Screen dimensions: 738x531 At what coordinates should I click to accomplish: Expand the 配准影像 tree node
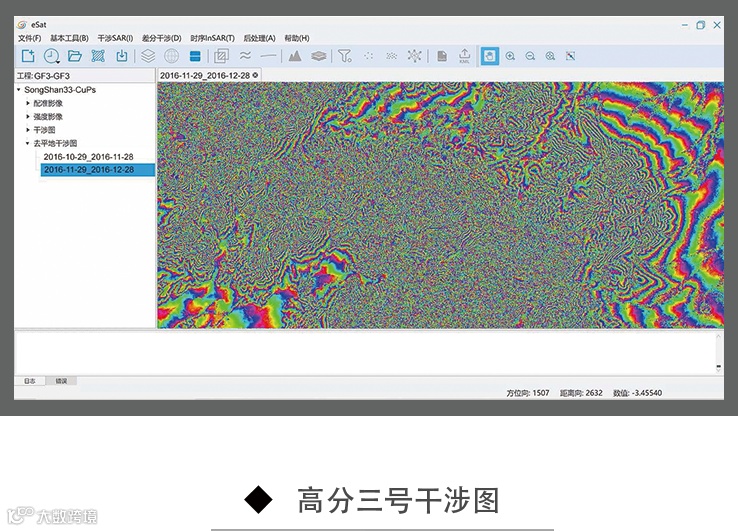[x=28, y=103]
